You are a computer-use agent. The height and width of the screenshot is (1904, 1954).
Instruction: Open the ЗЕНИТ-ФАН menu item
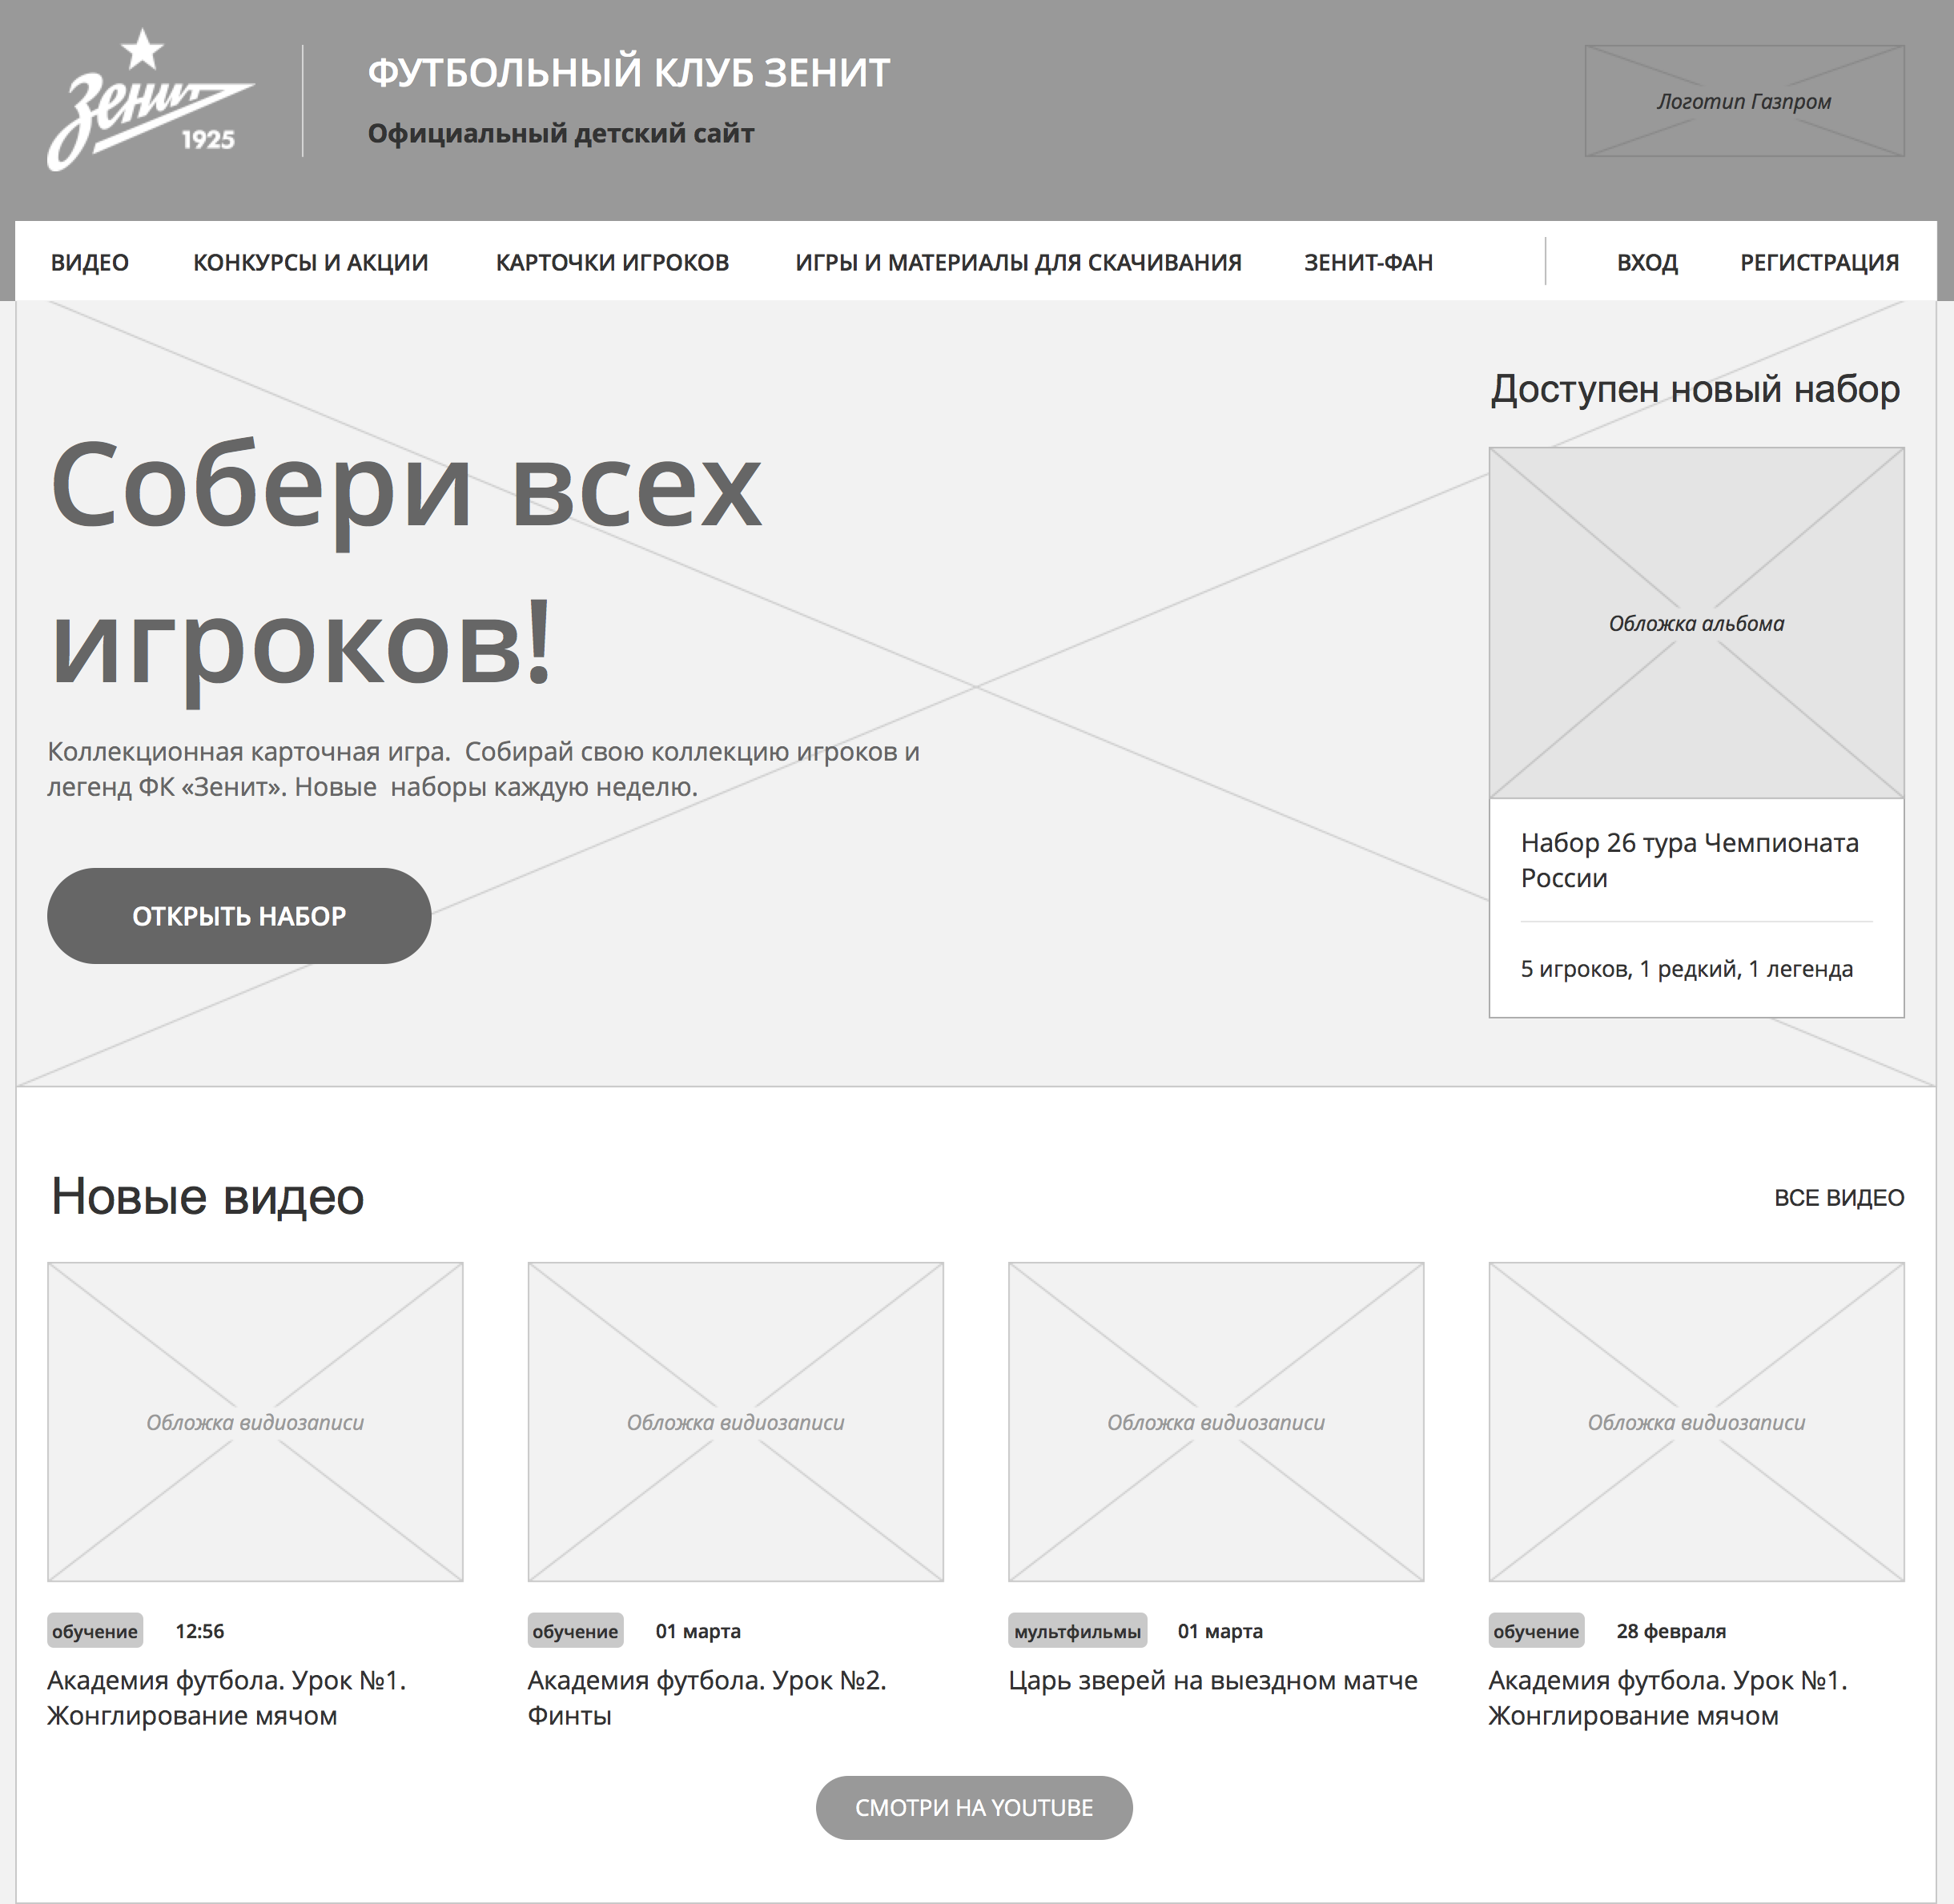[1368, 262]
